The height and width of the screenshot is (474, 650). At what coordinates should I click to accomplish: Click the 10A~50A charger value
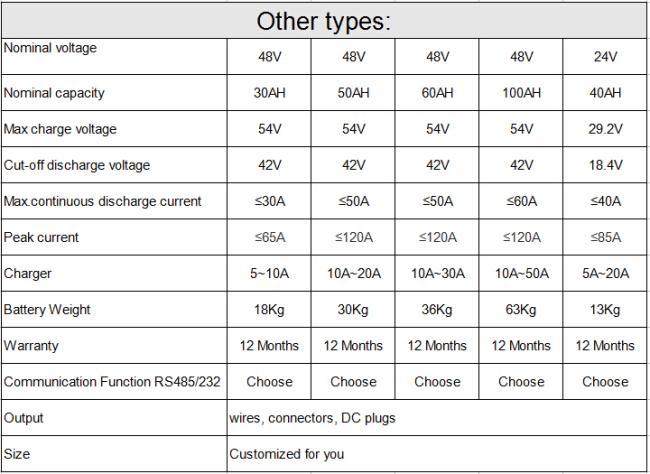521,273
